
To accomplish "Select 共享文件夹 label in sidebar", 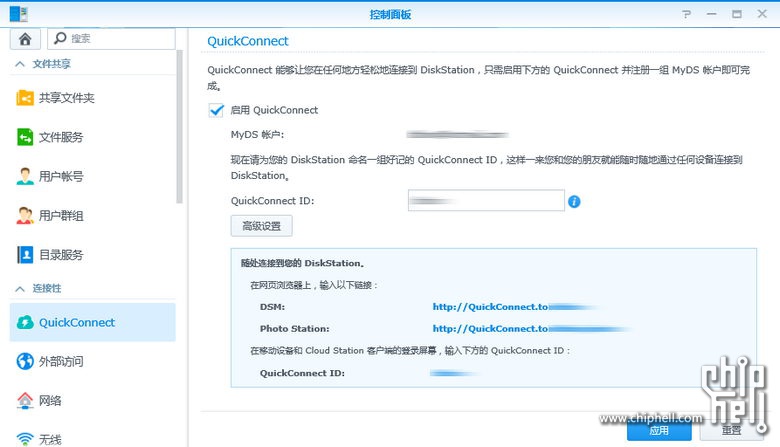I will click(x=67, y=98).
